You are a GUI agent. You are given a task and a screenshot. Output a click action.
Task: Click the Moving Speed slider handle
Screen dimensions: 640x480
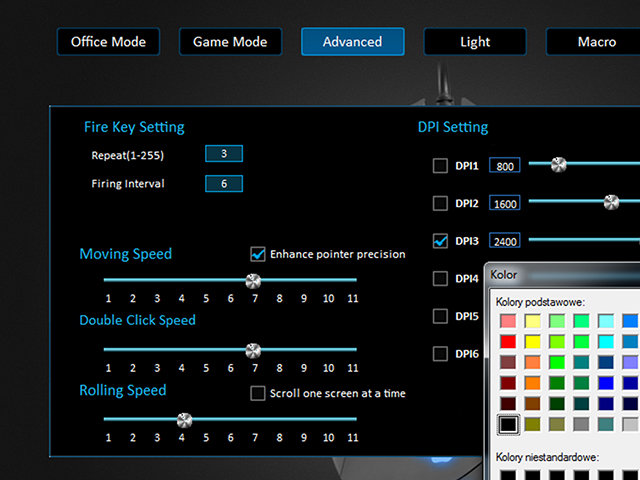[x=253, y=281]
